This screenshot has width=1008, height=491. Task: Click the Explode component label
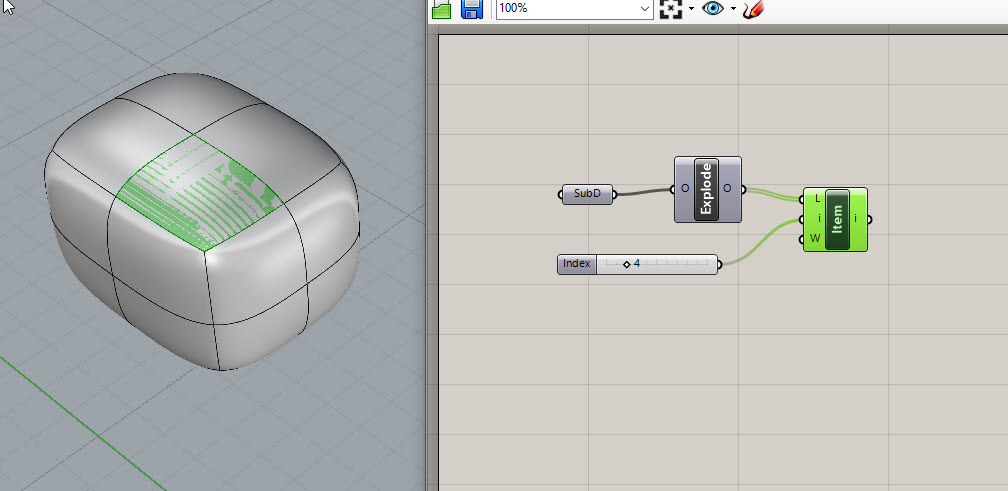click(706, 190)
